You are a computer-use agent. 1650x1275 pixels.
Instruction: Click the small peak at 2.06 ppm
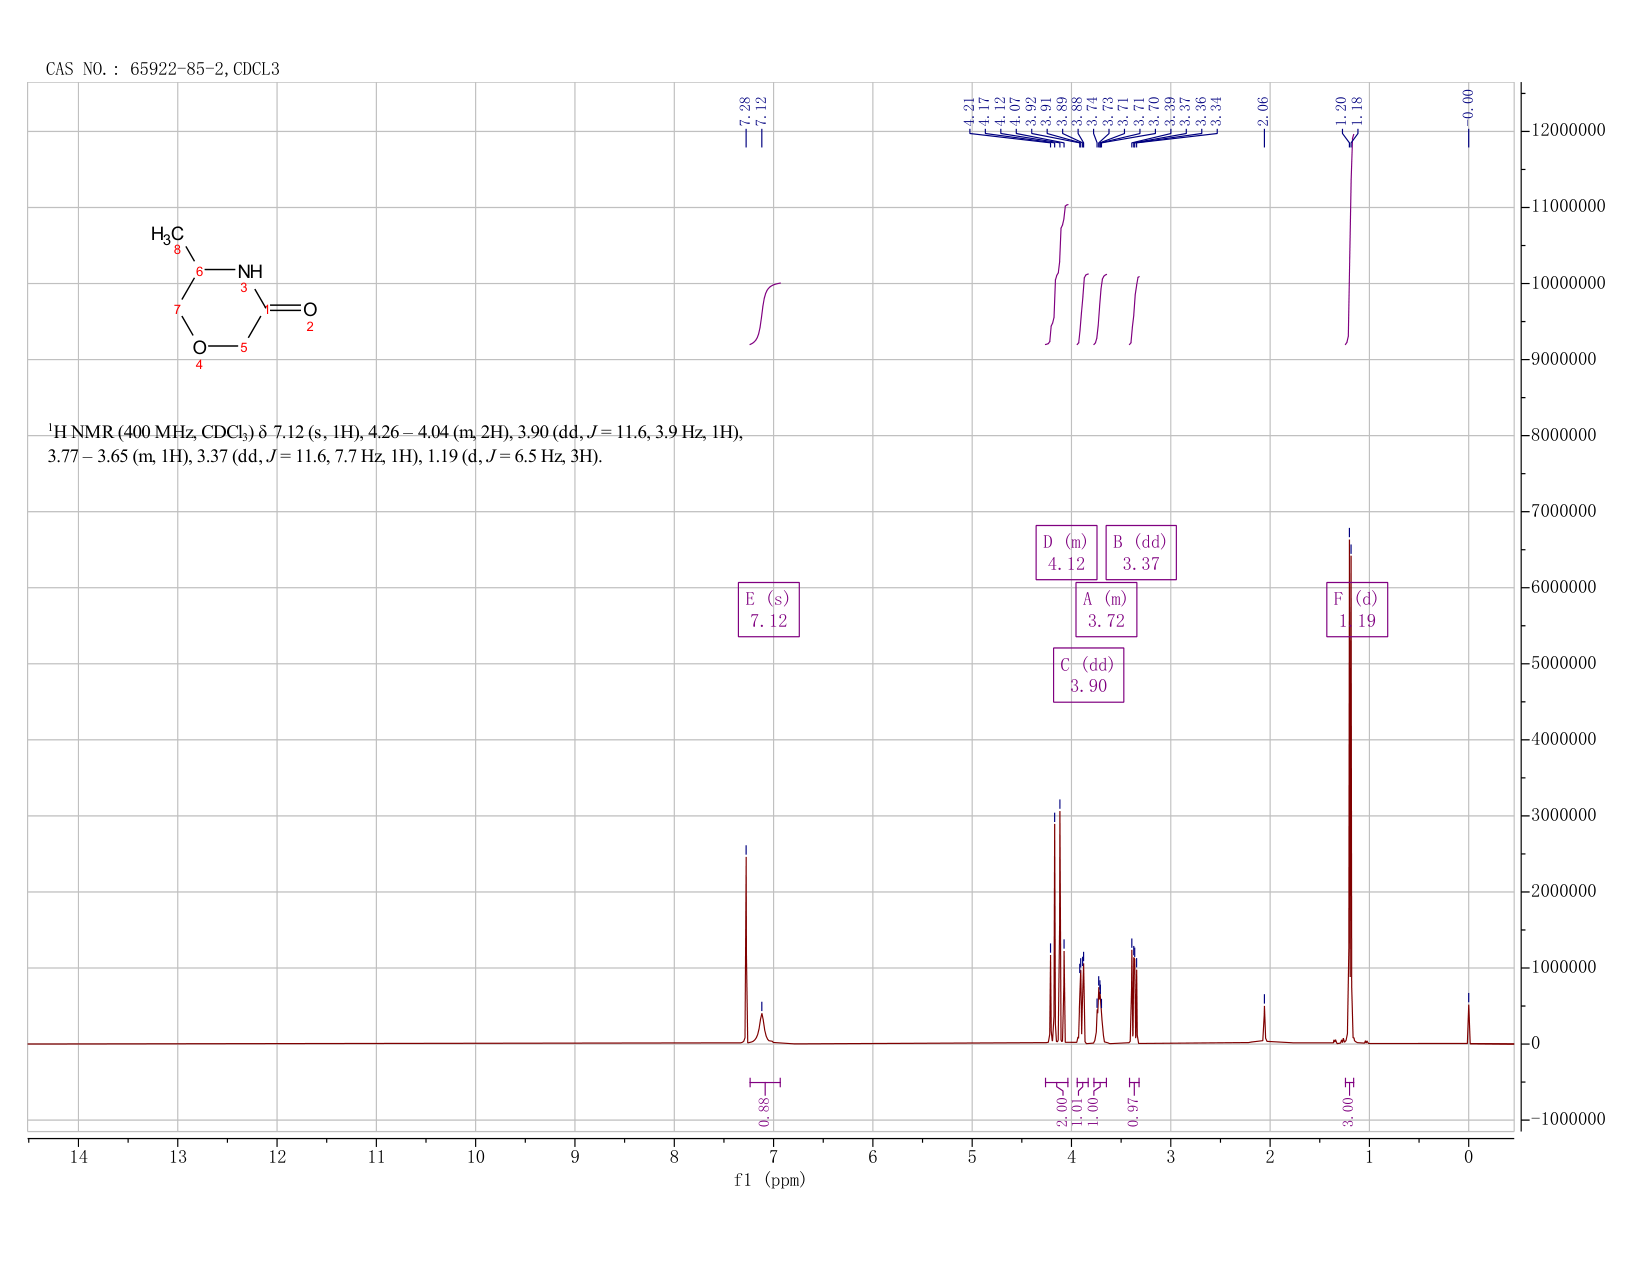point(1264,1025)
